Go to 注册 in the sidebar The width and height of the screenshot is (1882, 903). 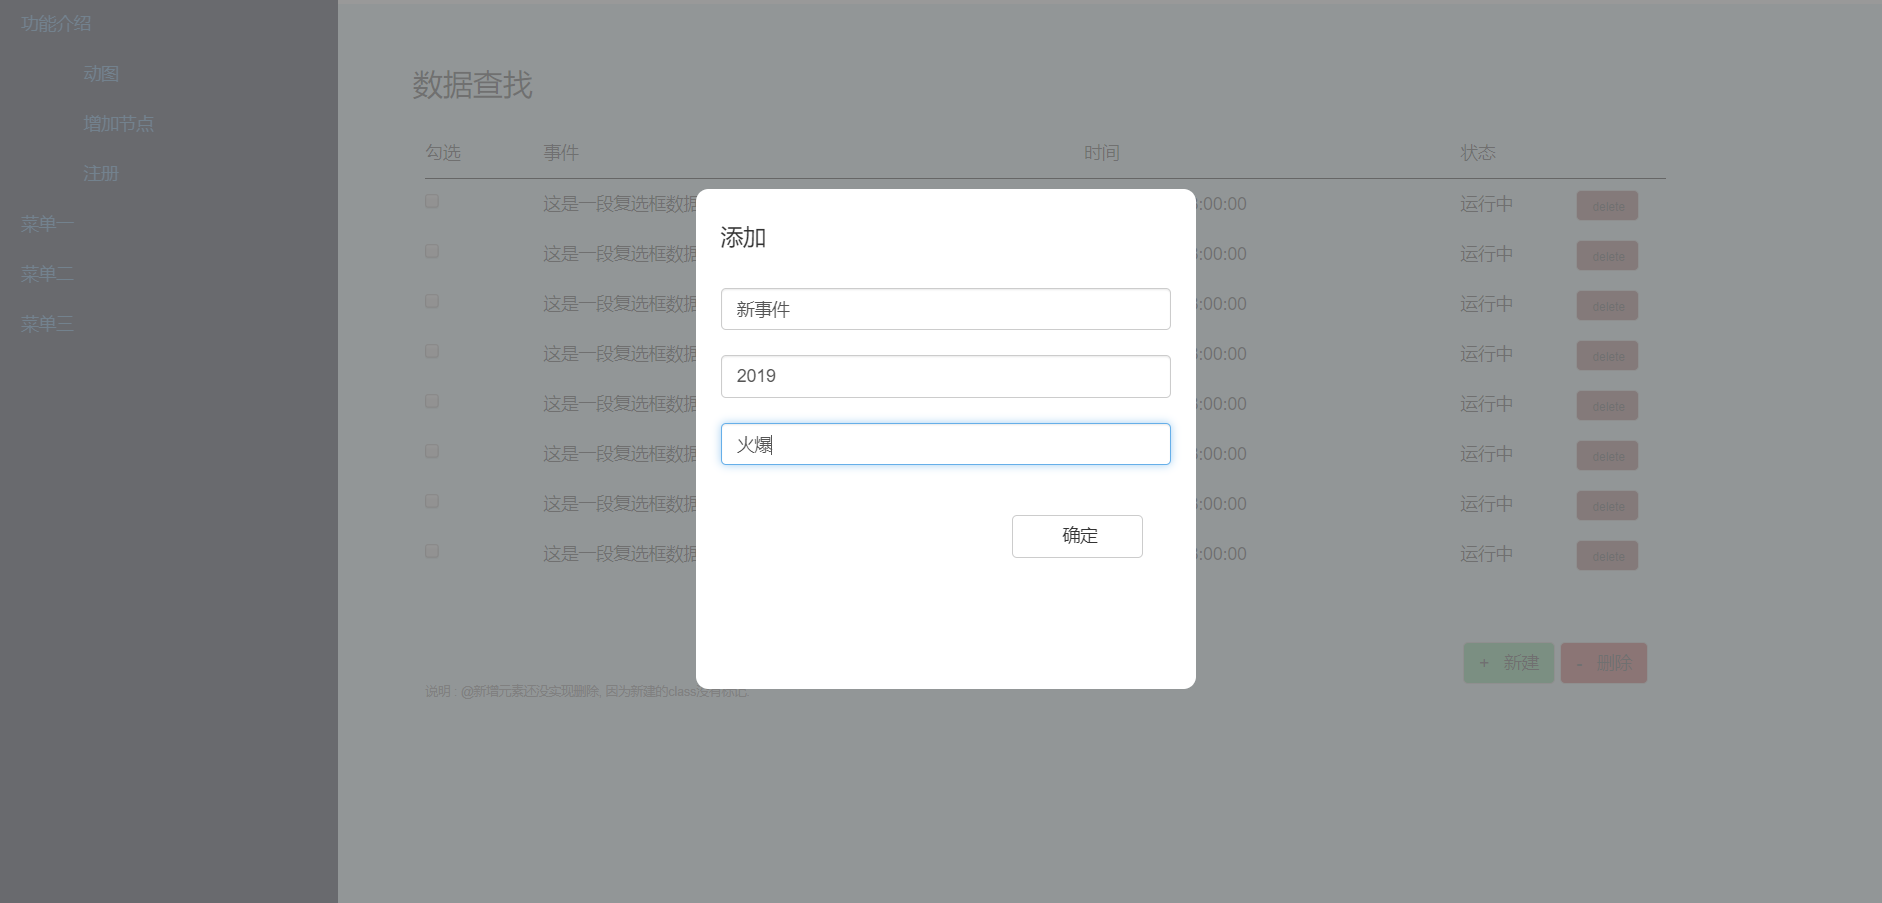pos(101,173)
